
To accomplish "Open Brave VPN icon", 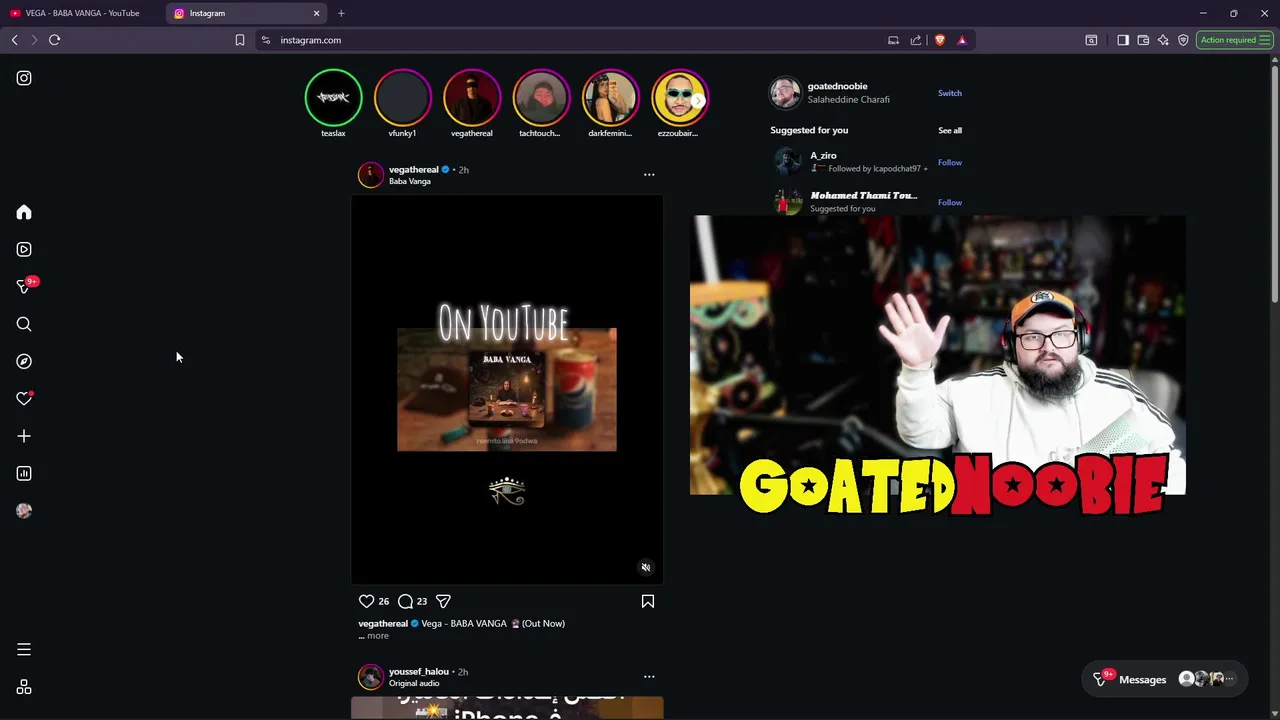I will [1183, 40].
